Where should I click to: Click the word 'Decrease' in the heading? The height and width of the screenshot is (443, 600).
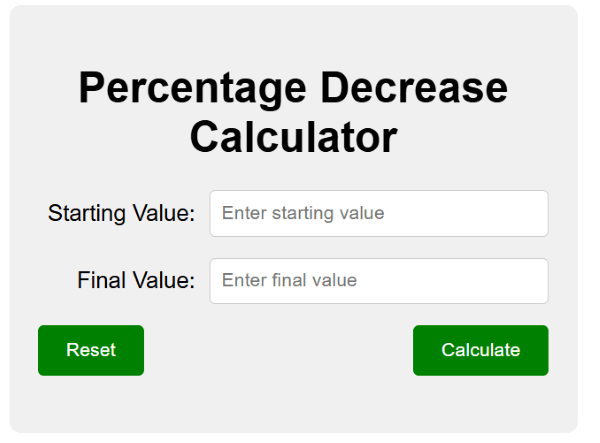click(415, 89)
